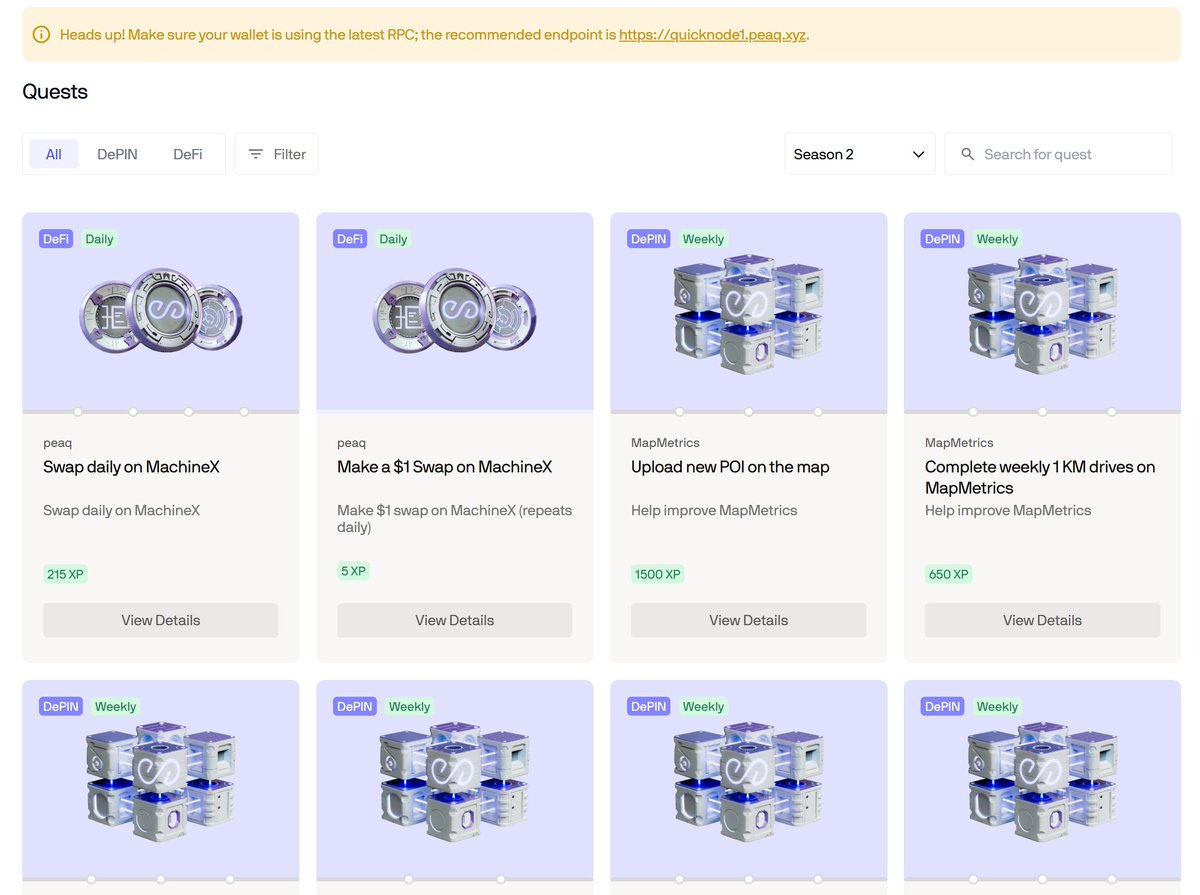Click the magnifier icon in the quest search box
The height and width of the screenshot is (895, 1200).
click(x=967, y=154)
